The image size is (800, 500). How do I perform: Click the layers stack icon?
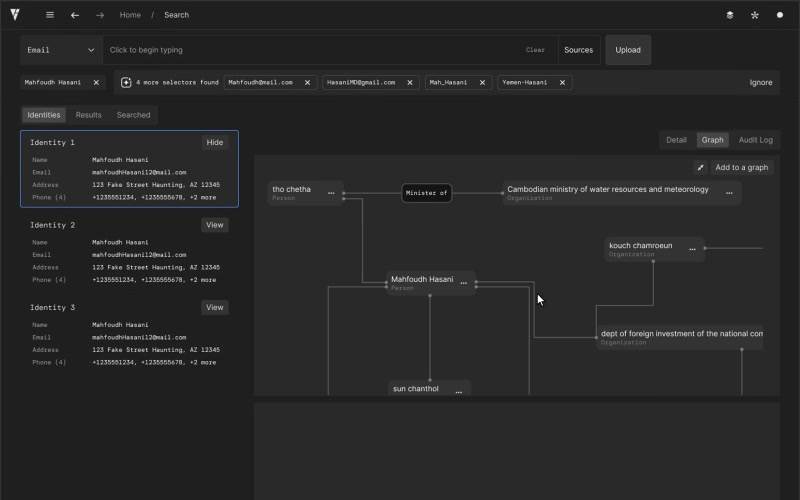pos(730,15)
